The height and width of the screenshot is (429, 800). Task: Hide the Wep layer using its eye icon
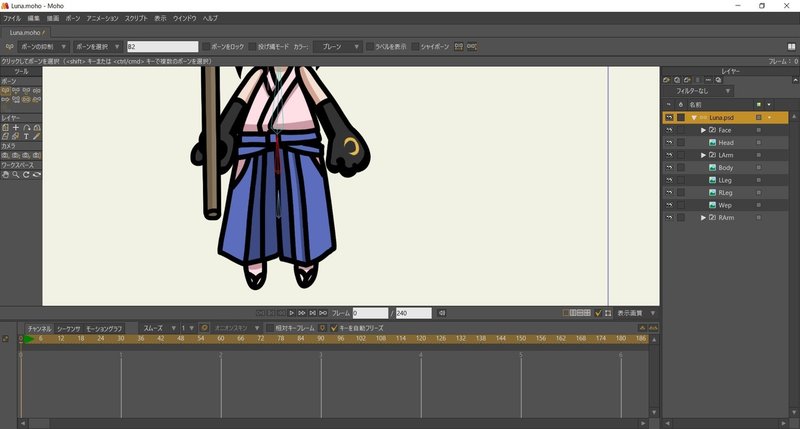point(669,205)
